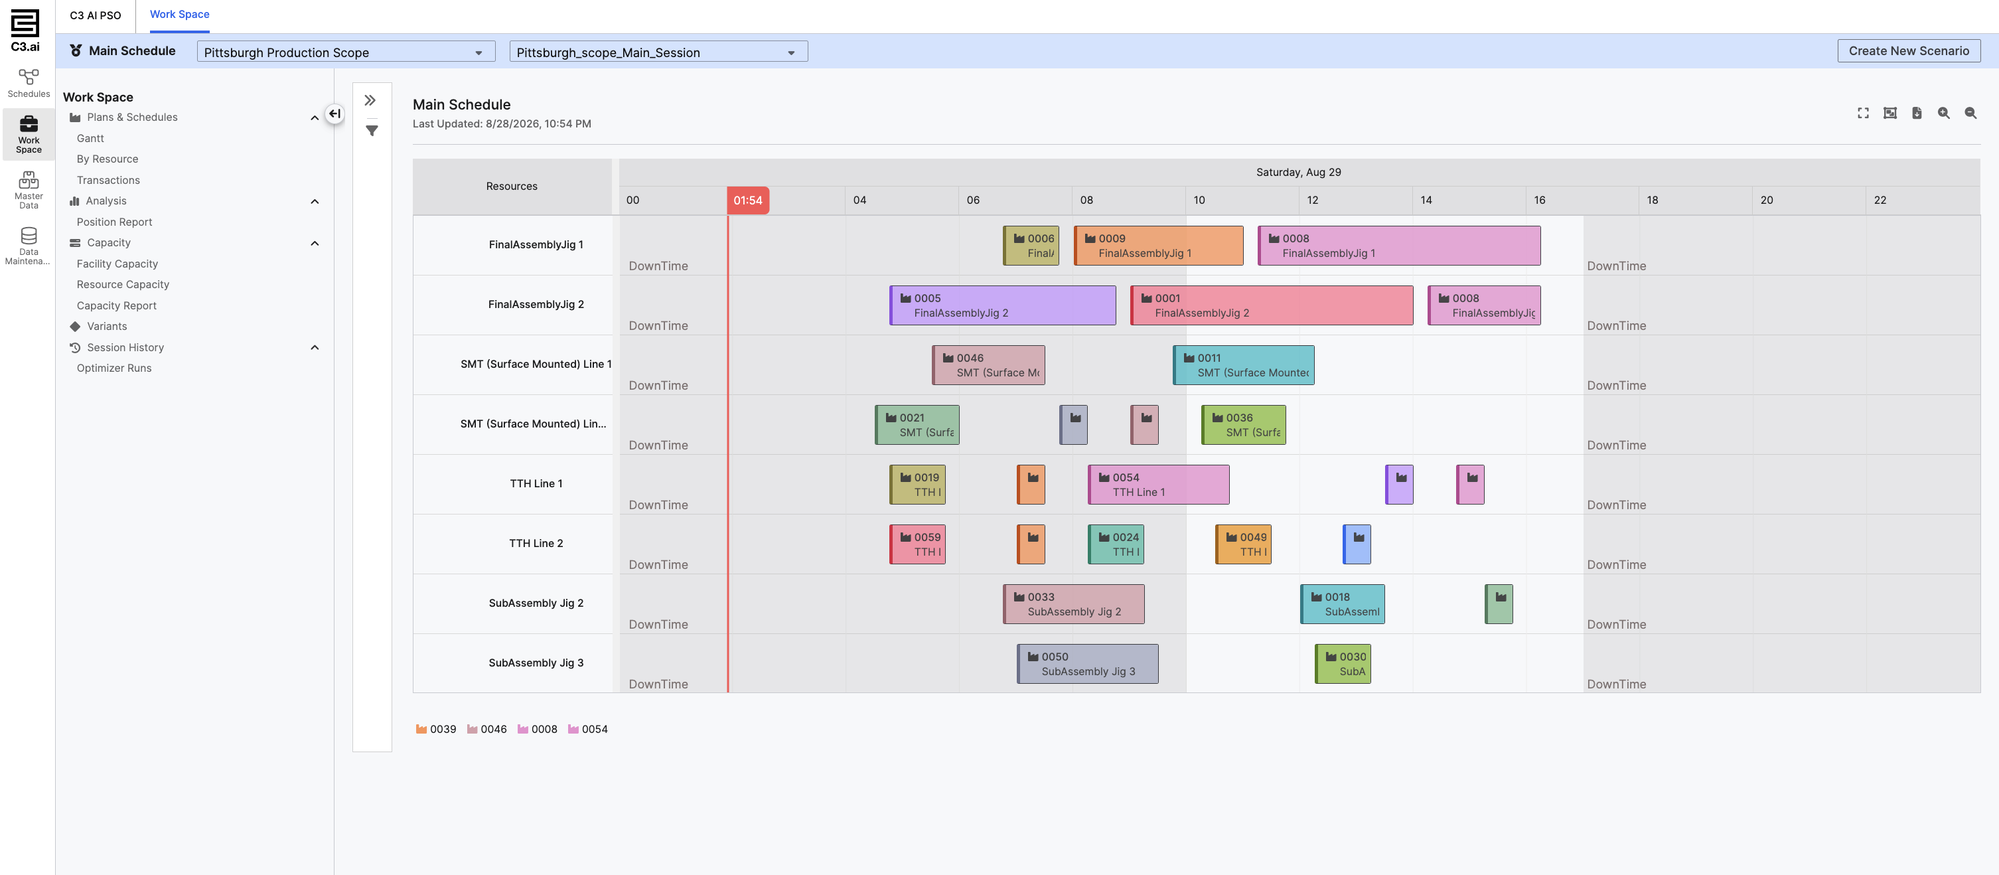Open the Capacity Report
Screen dimensions: 1999x875
click(117, 306)
